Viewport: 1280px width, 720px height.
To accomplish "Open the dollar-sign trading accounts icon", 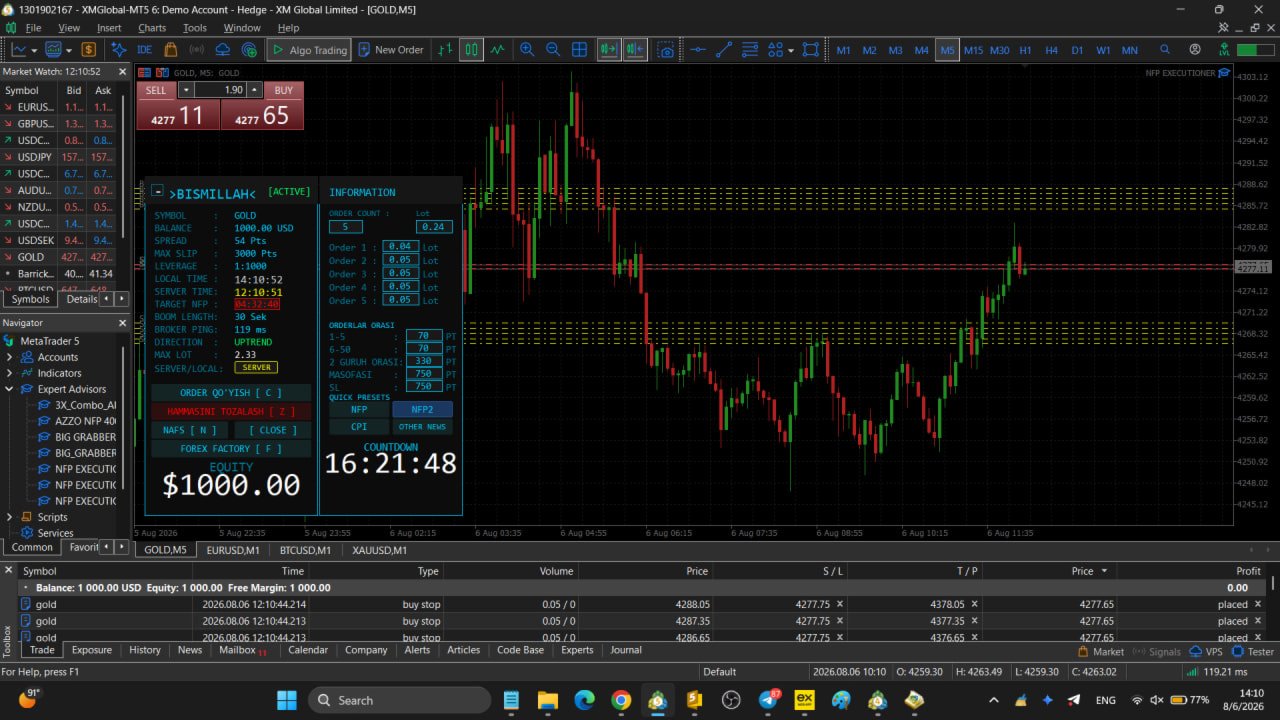I will pyautogui.click(x=89, y=49).
